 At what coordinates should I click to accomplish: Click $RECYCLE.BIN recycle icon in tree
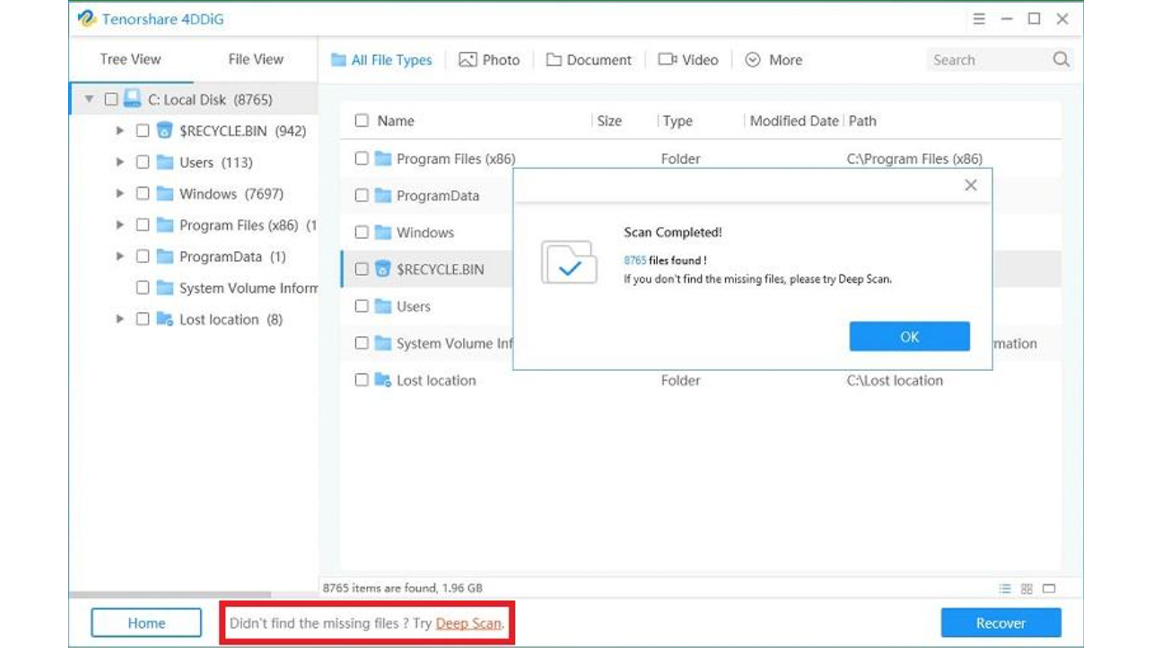coord(165,130)
